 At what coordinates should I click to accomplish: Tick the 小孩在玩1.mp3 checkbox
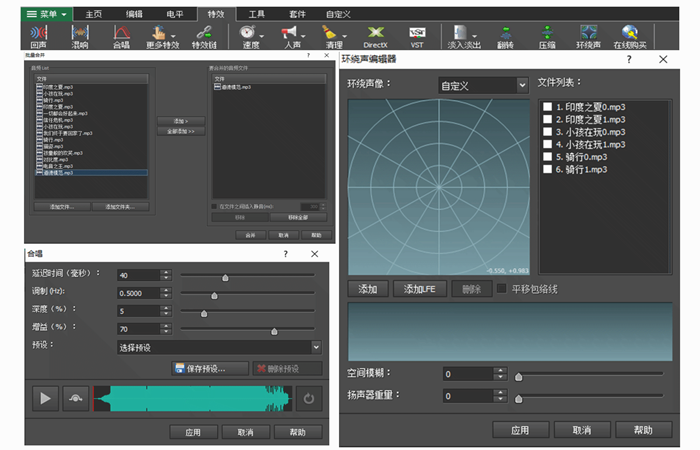(x=547, y=144)
